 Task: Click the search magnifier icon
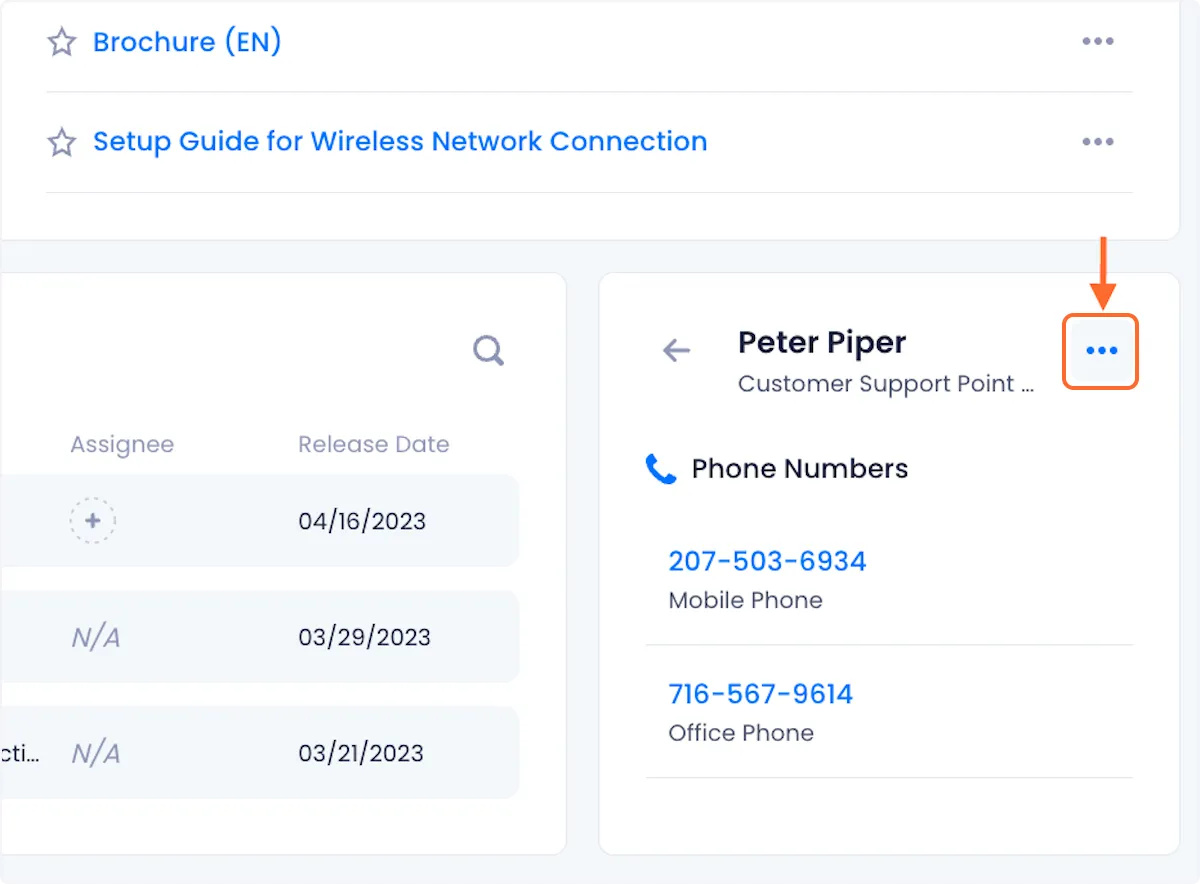click(488, 351)
